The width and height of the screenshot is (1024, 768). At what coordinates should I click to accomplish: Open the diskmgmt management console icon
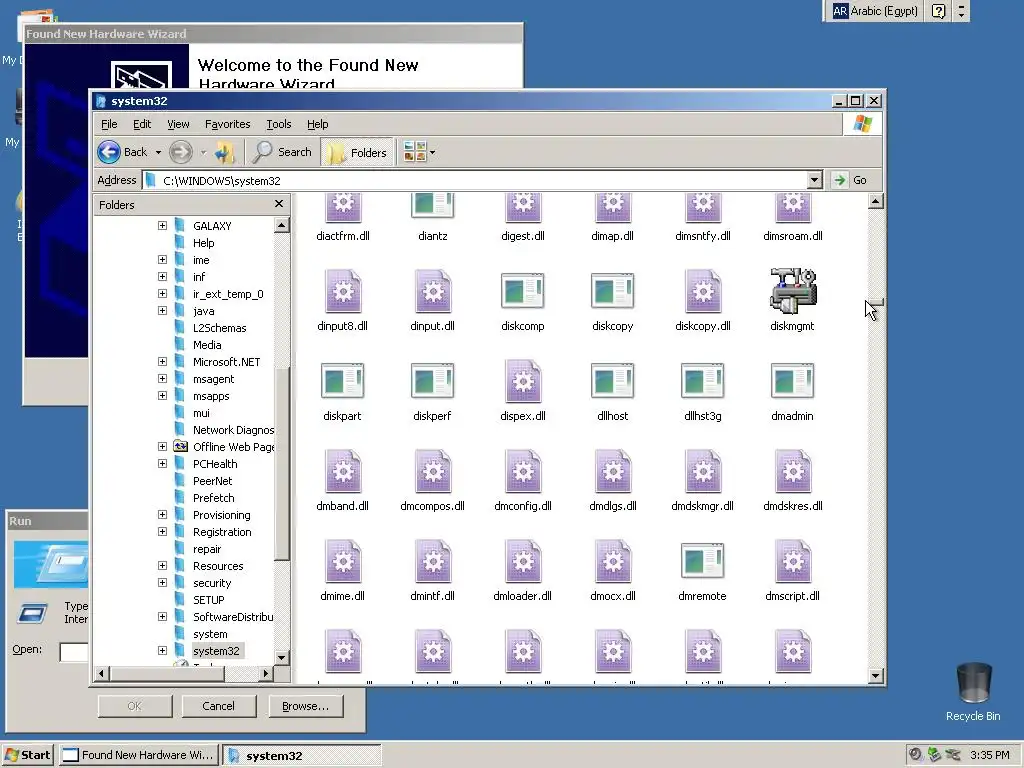[792, 291]
